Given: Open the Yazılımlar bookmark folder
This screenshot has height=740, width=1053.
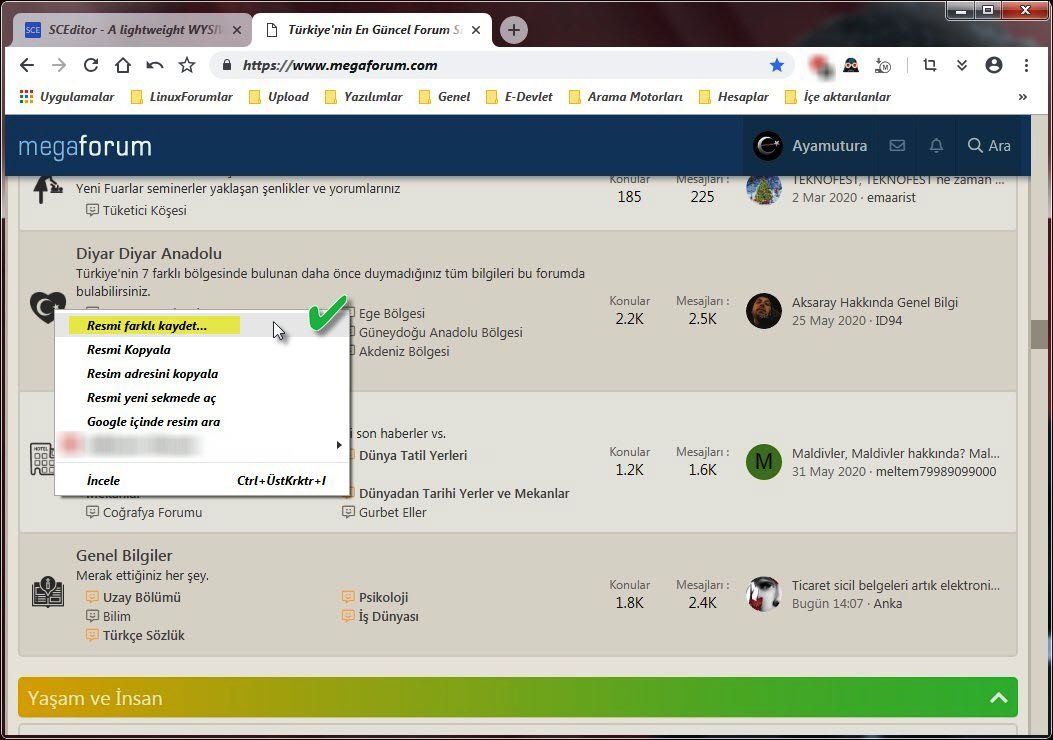Looking at the screenshot, I should (363, 97).
